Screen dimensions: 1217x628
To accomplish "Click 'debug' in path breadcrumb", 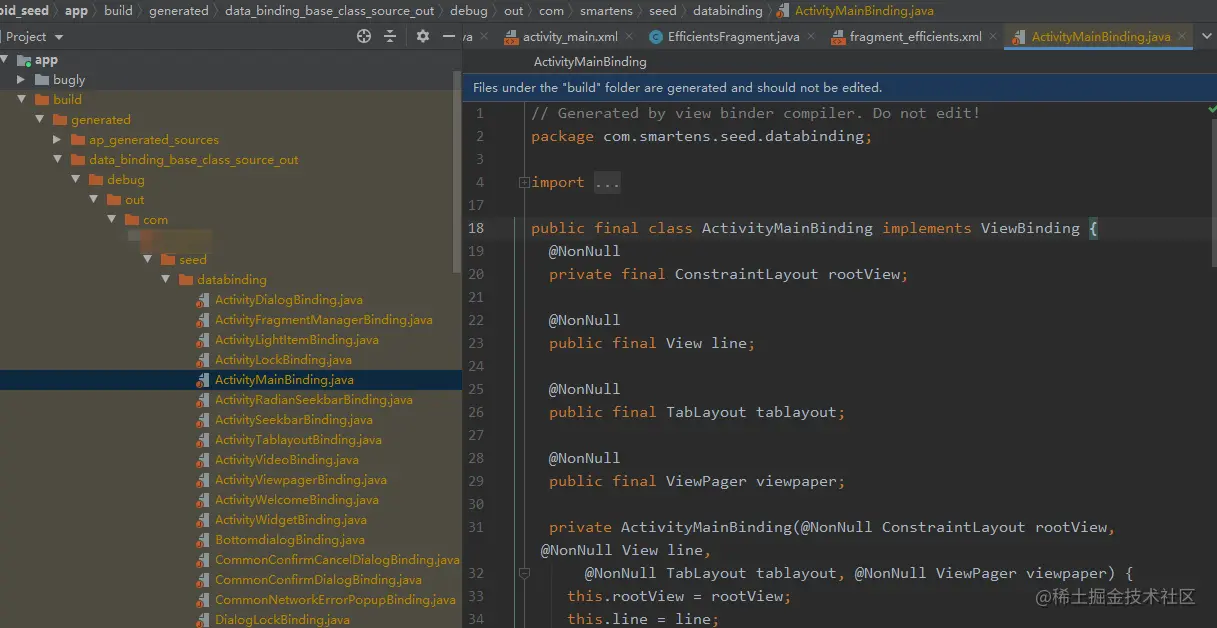I will click(469, 11).
